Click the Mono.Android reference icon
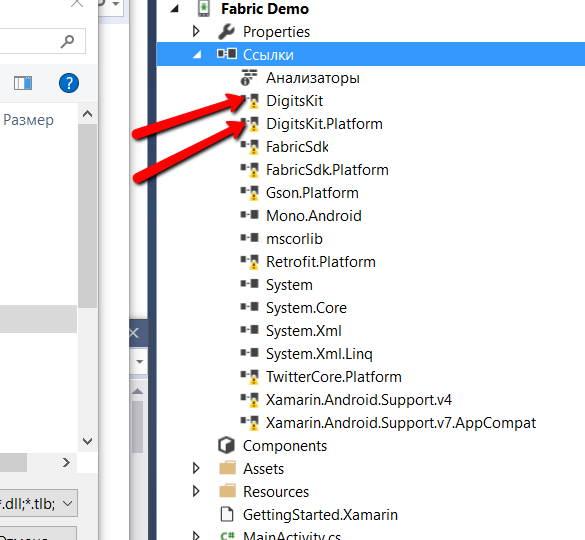Screen dimensions: 585x540 [x=250, y=215]
